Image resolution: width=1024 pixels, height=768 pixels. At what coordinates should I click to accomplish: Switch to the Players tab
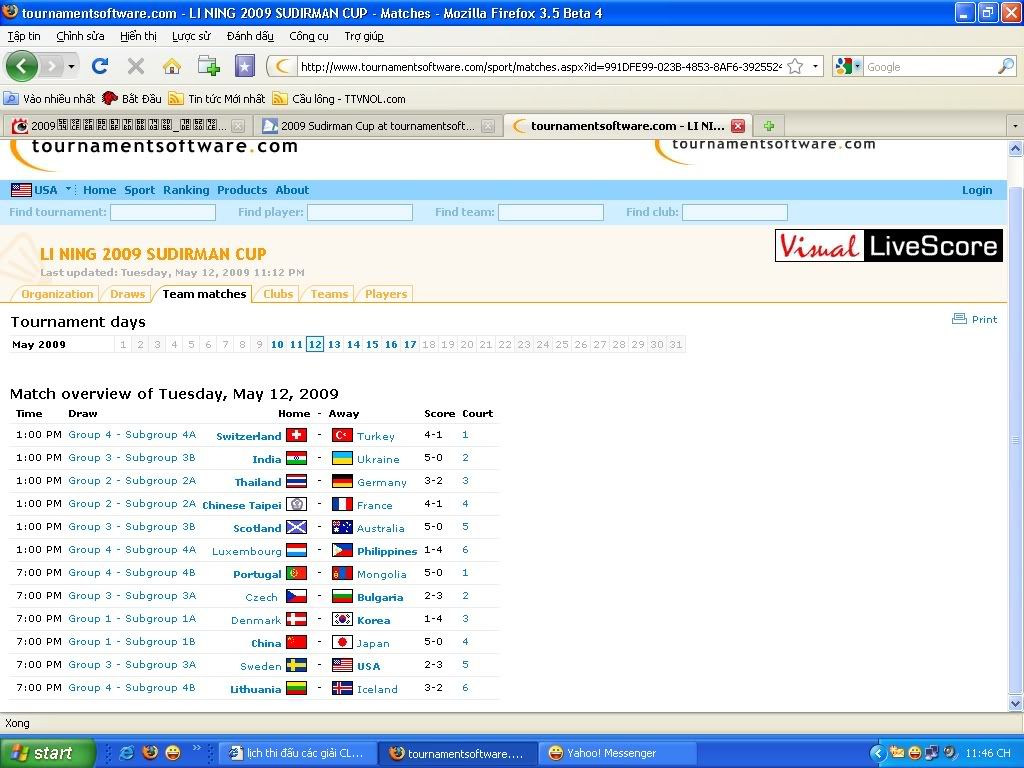(385, 294)
